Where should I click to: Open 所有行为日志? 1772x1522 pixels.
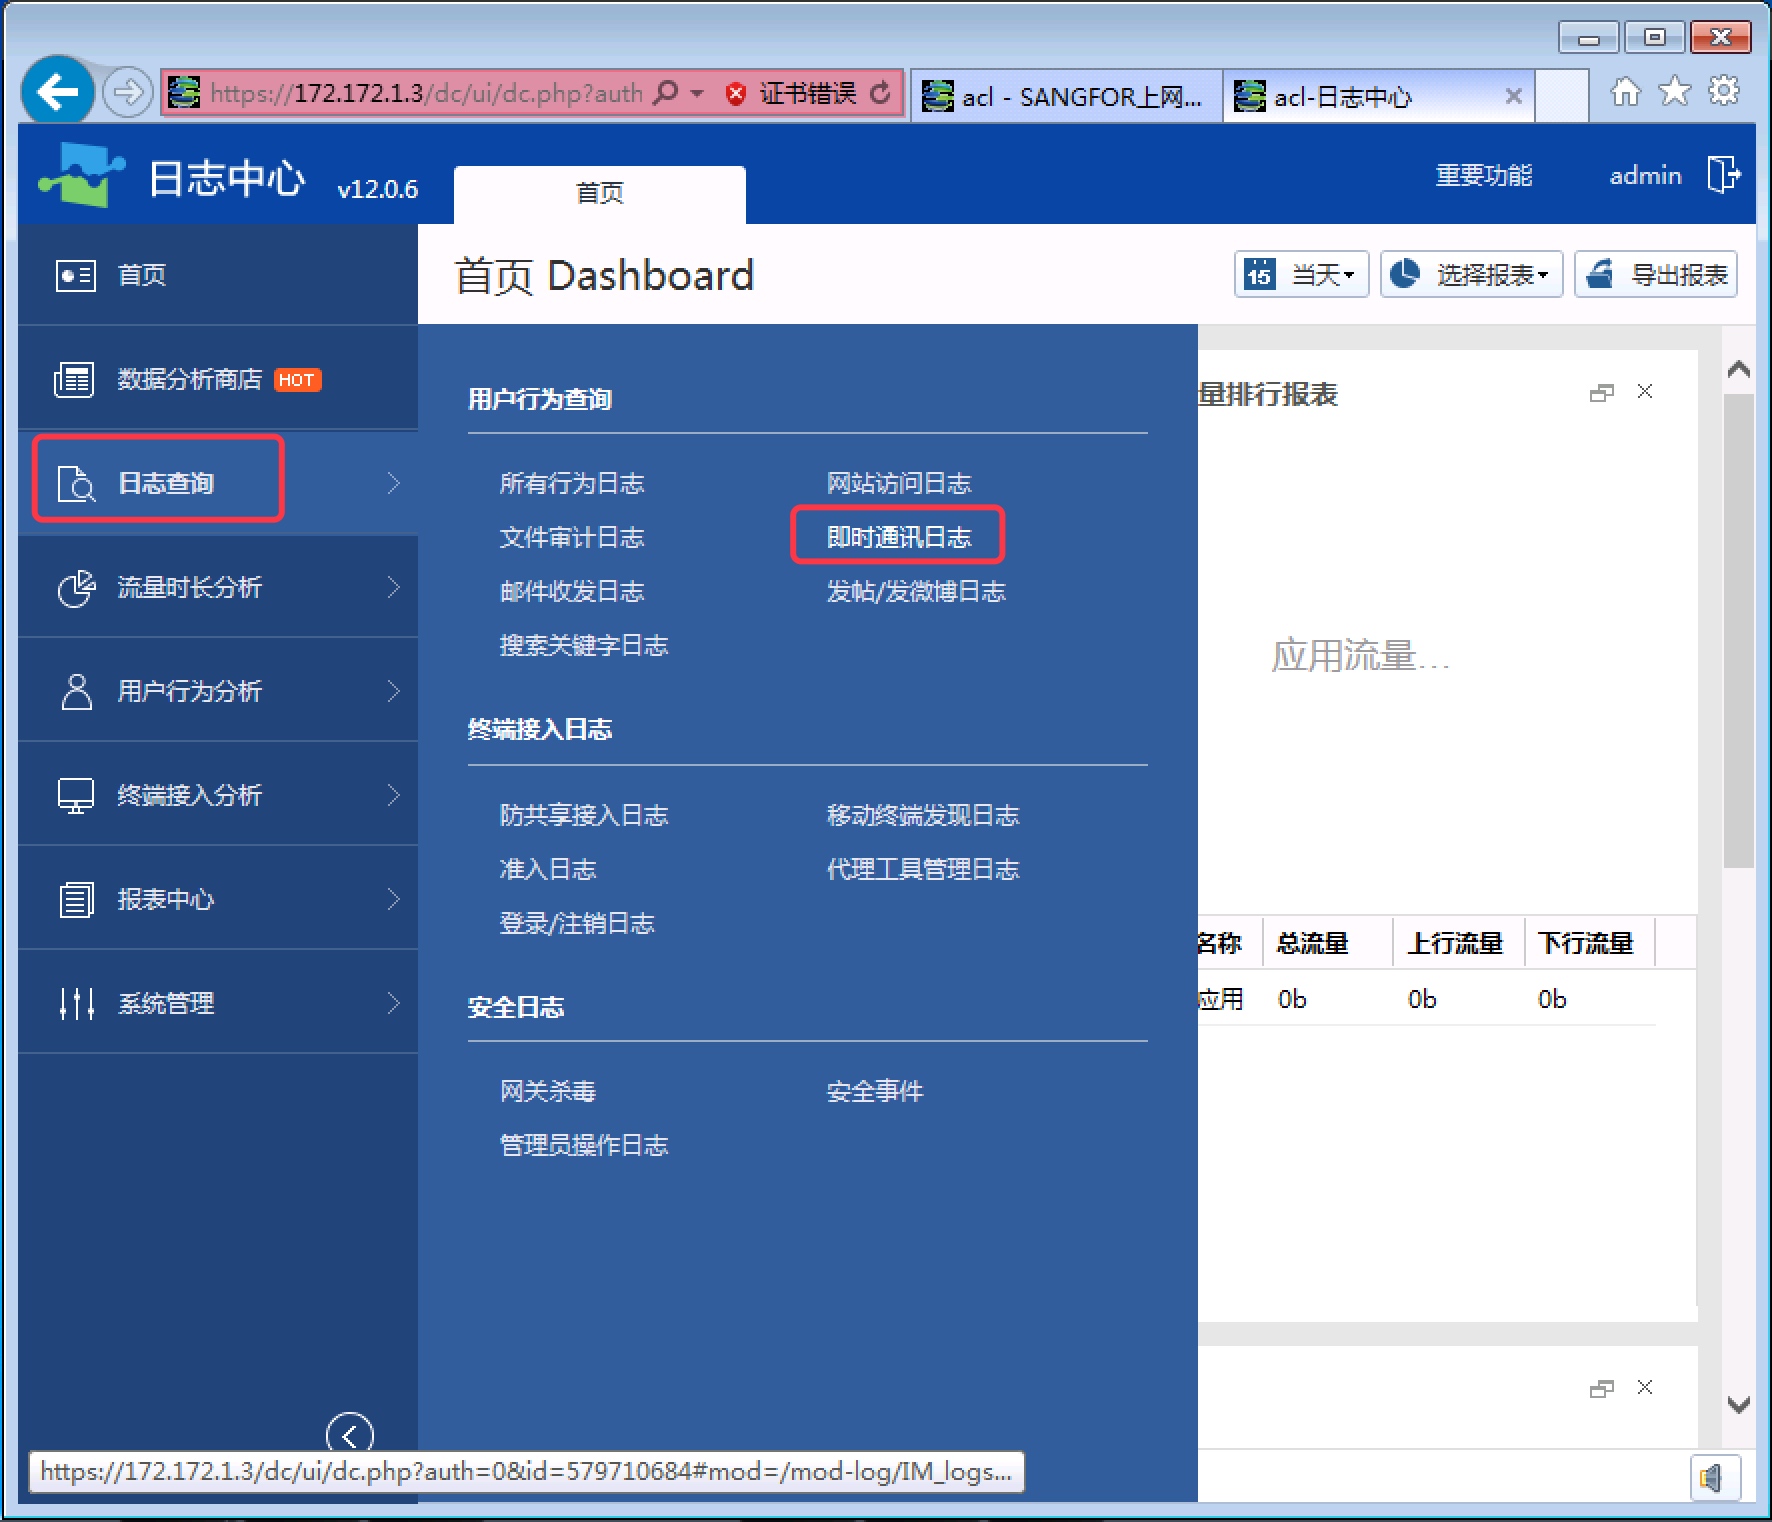tap(572, 484)
